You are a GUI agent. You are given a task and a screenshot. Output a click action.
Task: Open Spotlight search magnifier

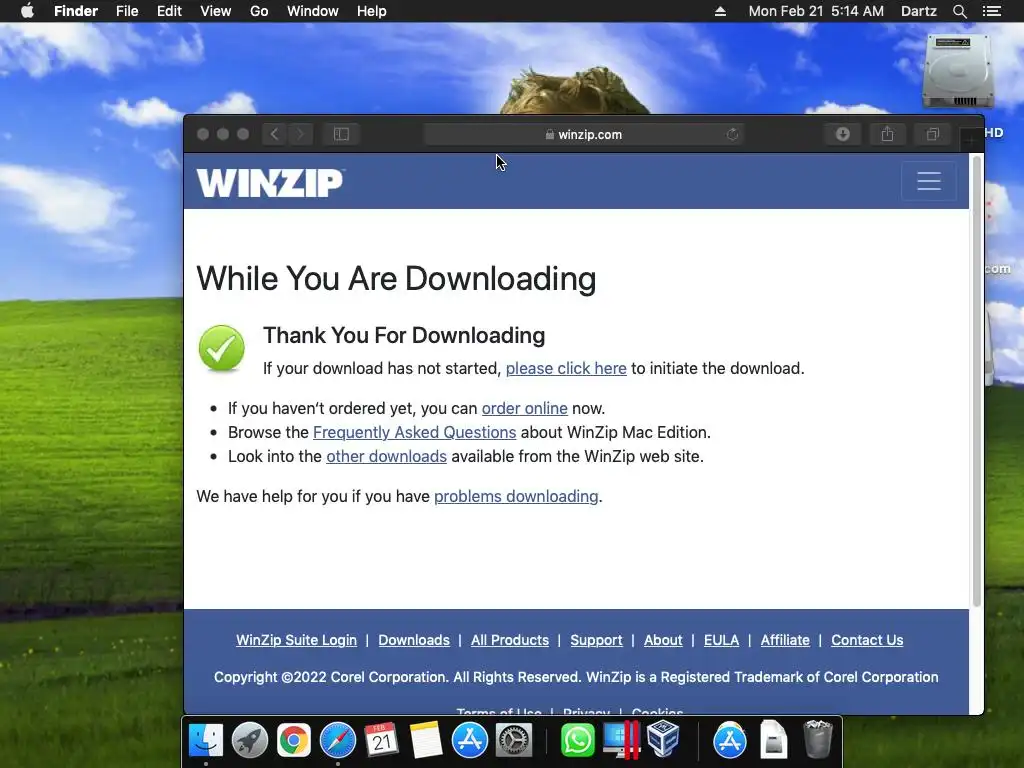point(959,11)
